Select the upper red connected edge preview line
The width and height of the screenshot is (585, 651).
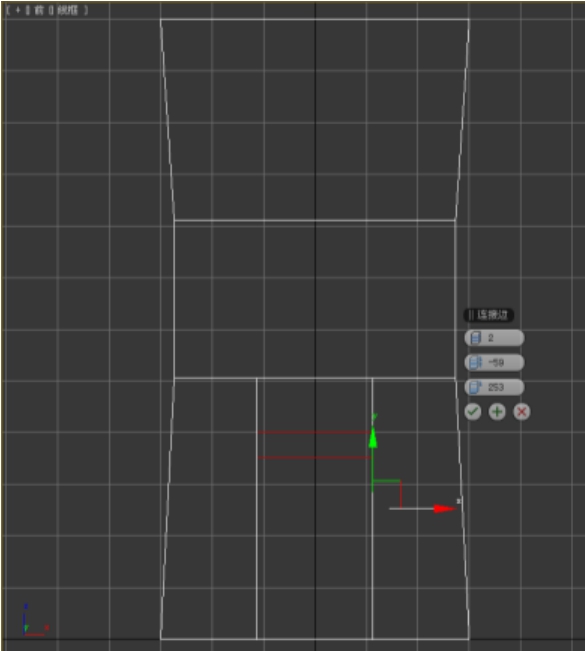tap(314, 432)
